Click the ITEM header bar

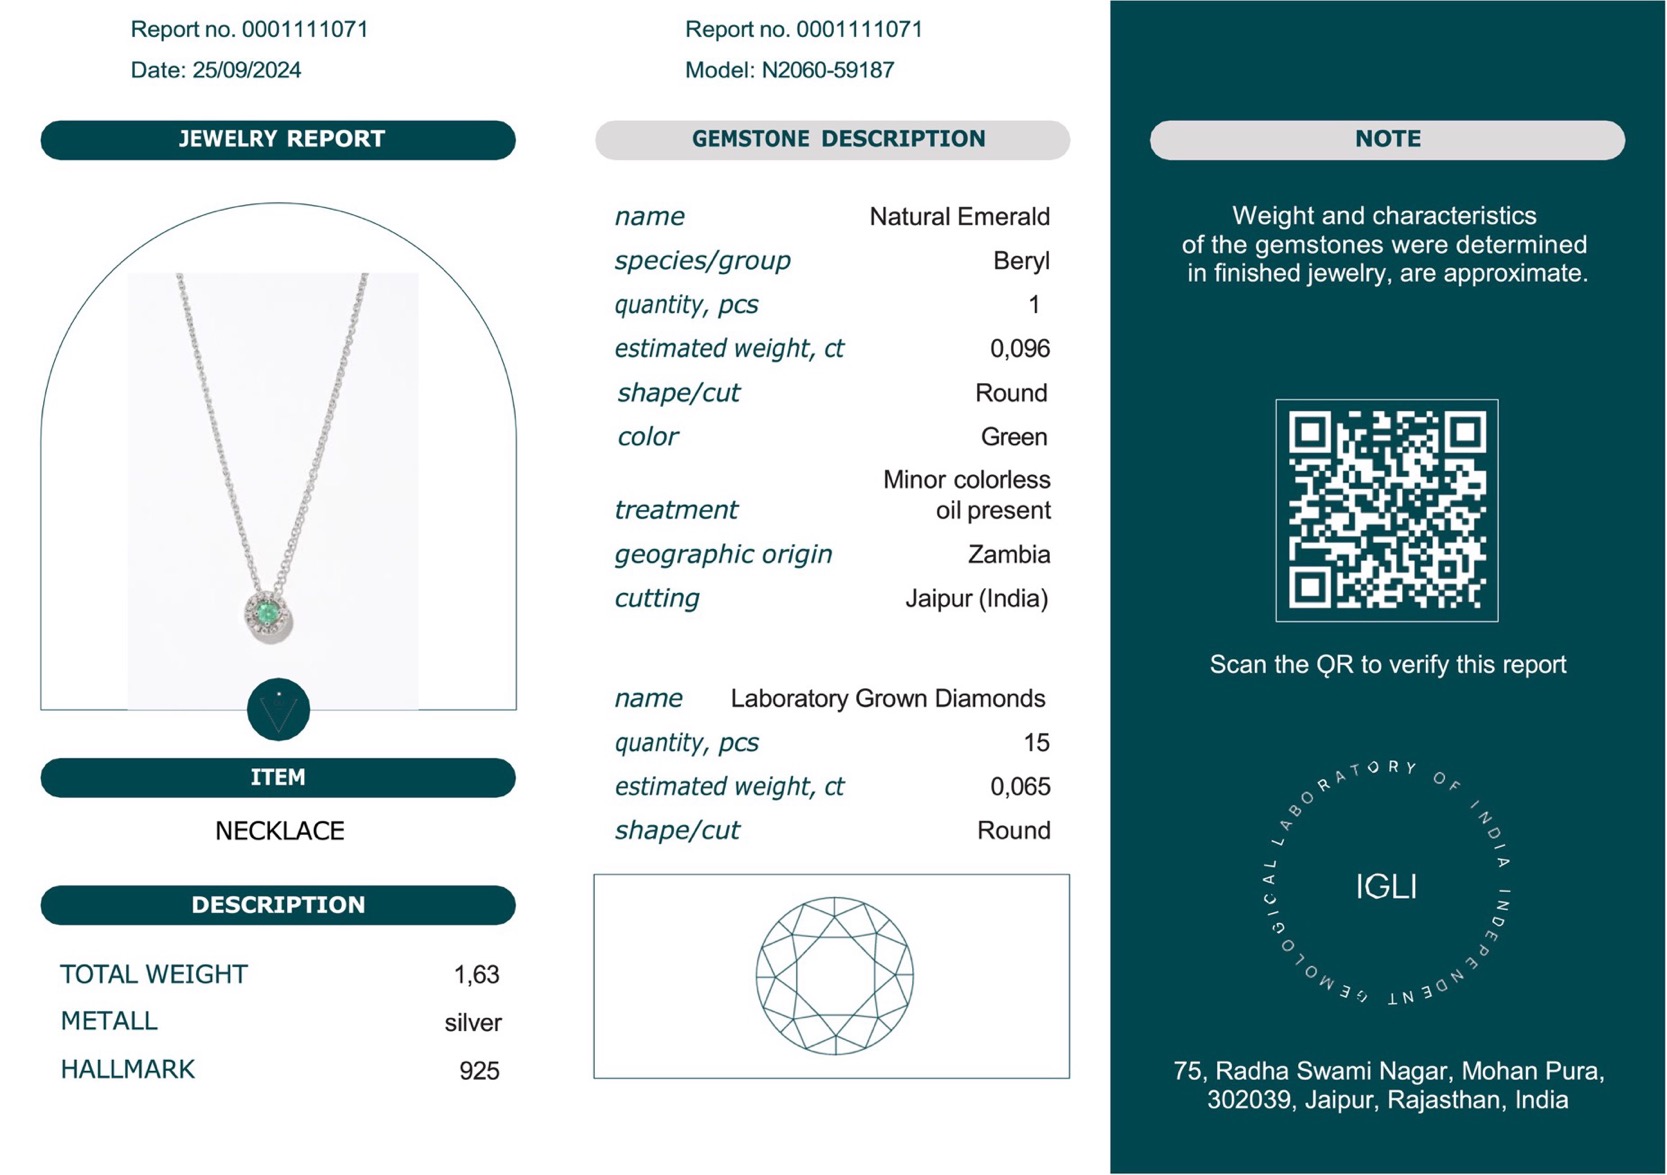pos(278,778)
